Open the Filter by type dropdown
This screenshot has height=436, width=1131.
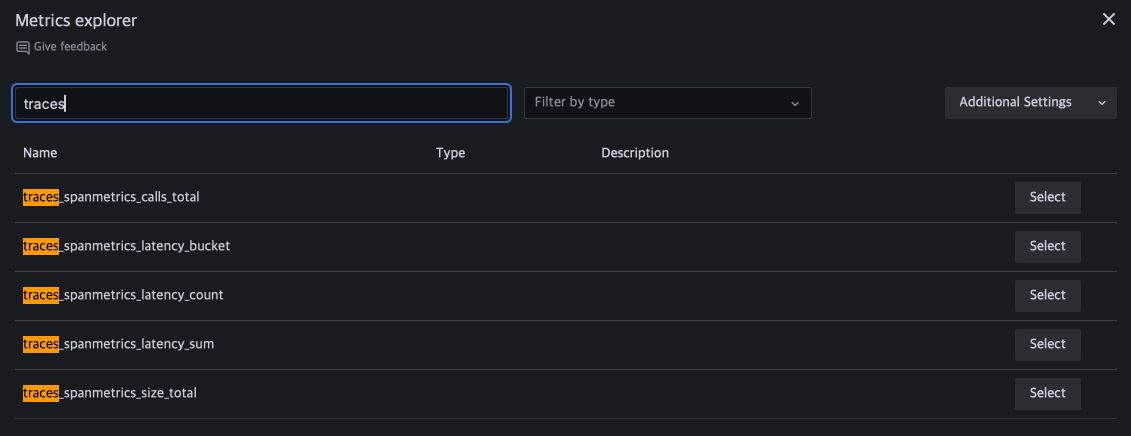click(x=667, y=103)
